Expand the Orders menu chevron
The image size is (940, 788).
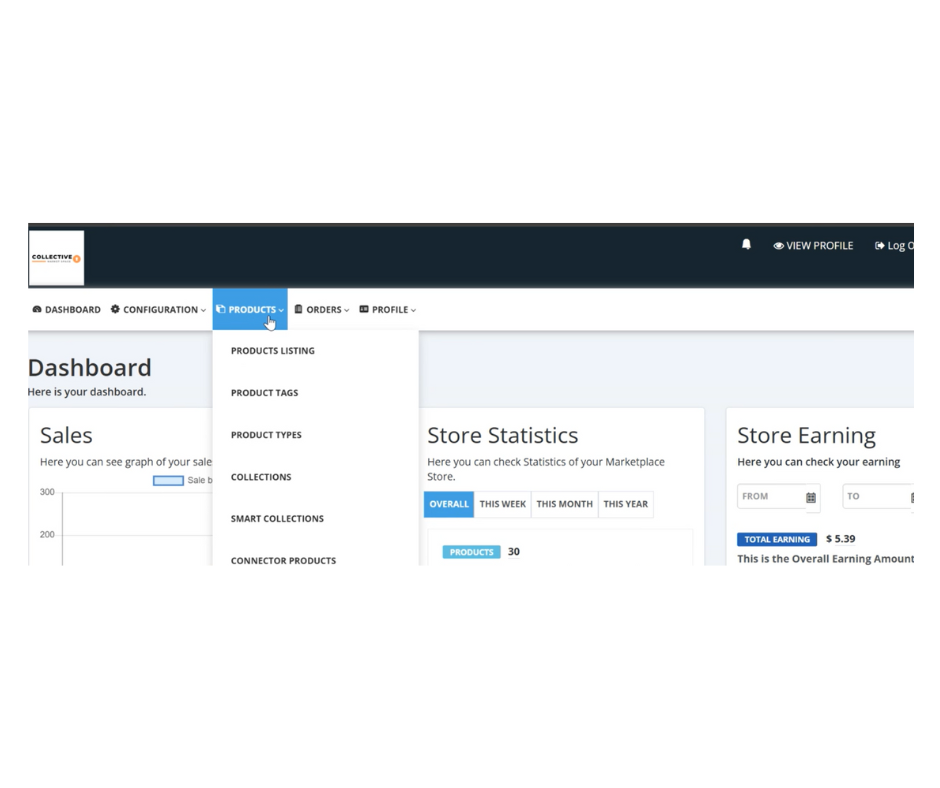(347, 311)
